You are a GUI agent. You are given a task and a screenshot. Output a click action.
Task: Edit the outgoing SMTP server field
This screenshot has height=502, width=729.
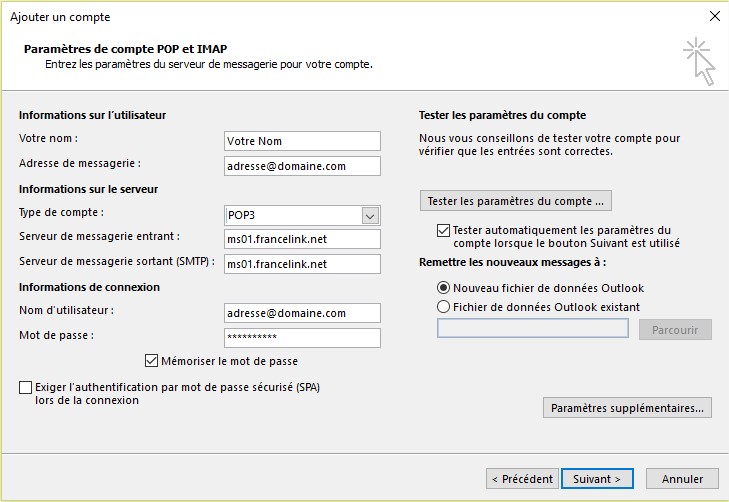(302, 264)
